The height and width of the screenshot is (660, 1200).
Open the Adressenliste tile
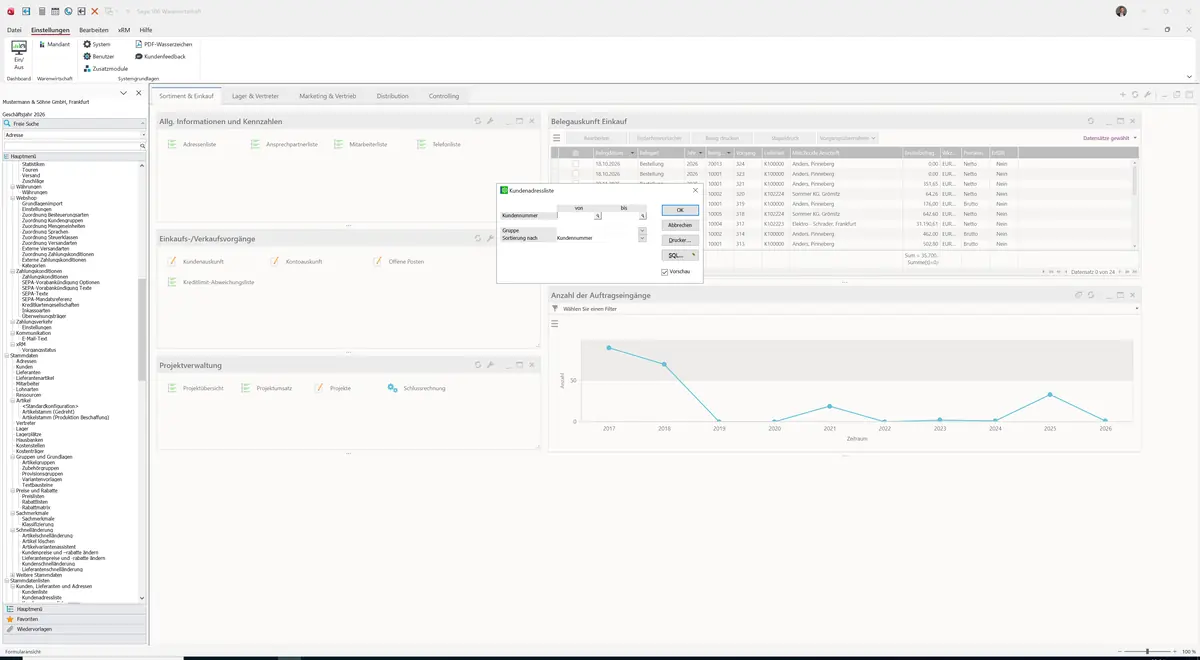(x=193, y=145)
